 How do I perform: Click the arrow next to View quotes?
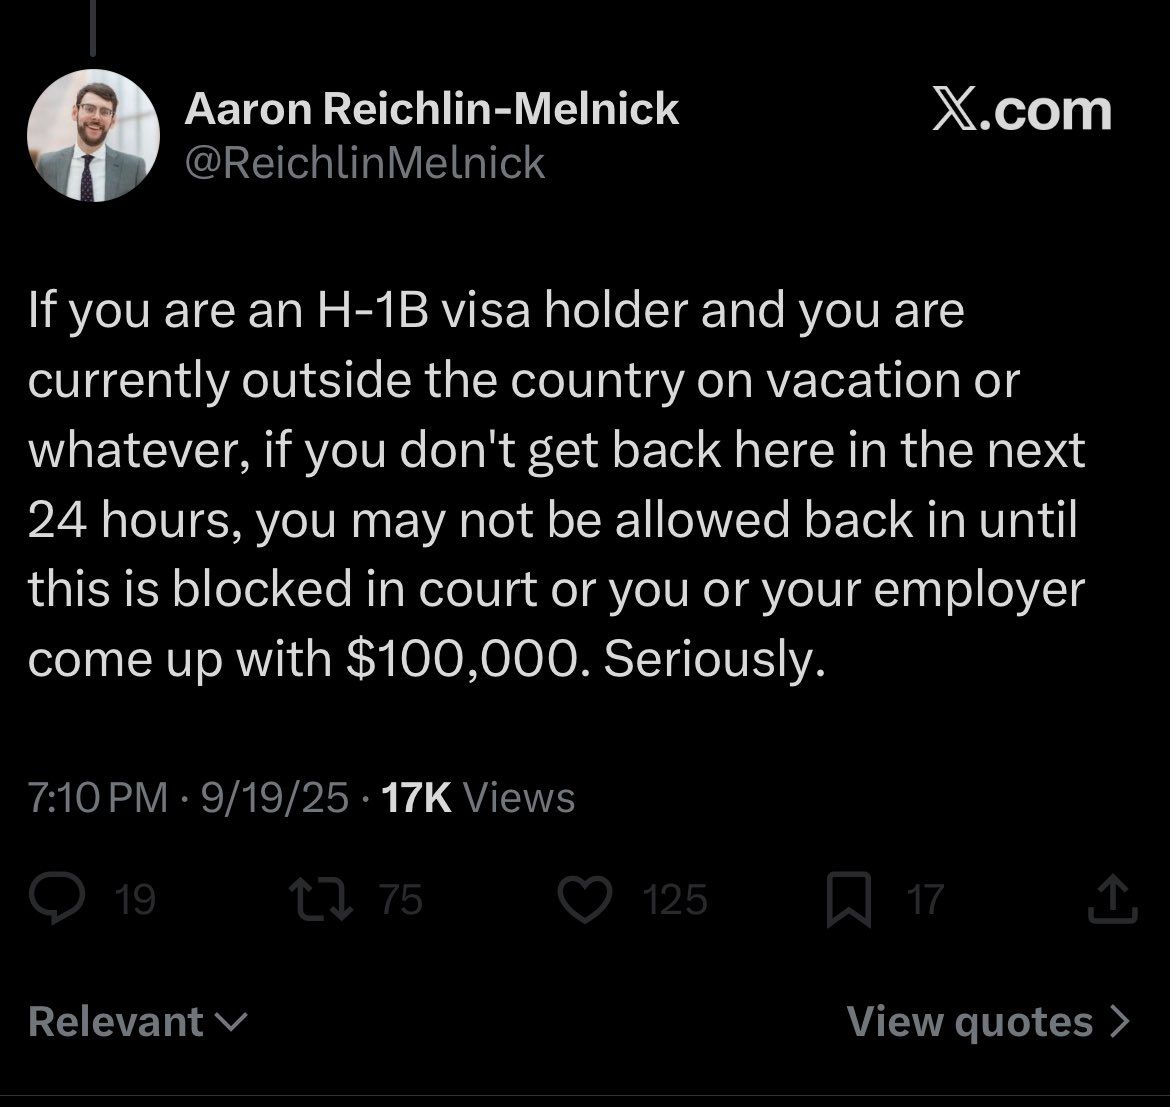[x=1120, y=1021]
